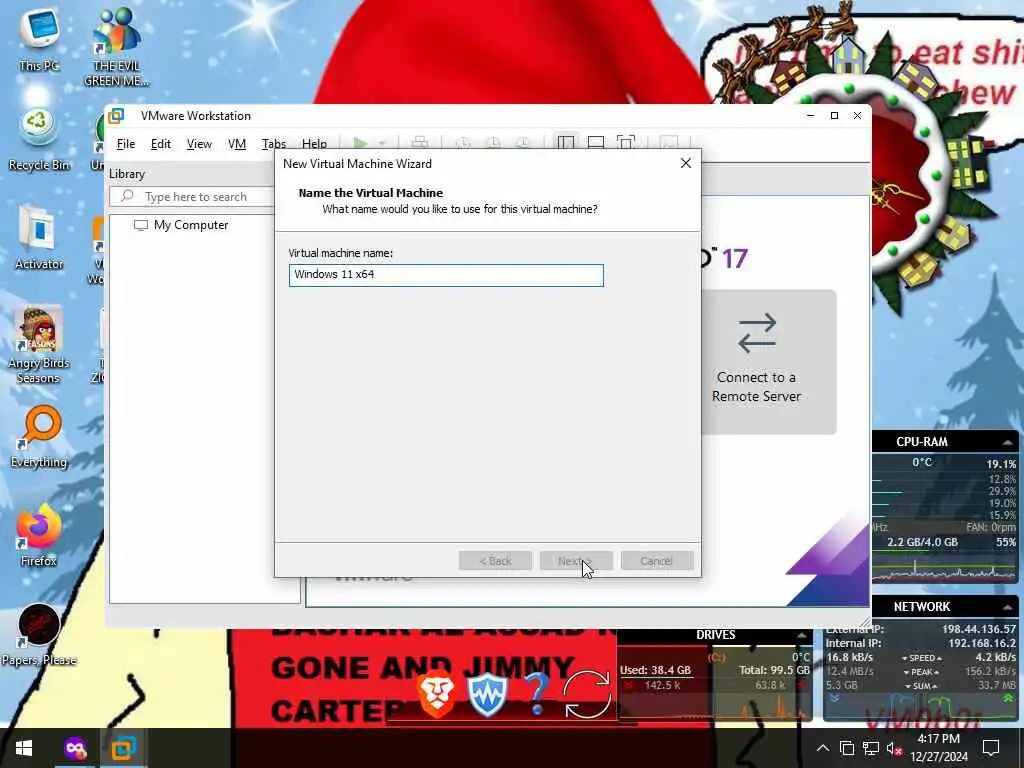This screenshot has width=1024, height=768.
Task: Open the Recycle Bin desktop icon
Action: (x=39, y=138)
